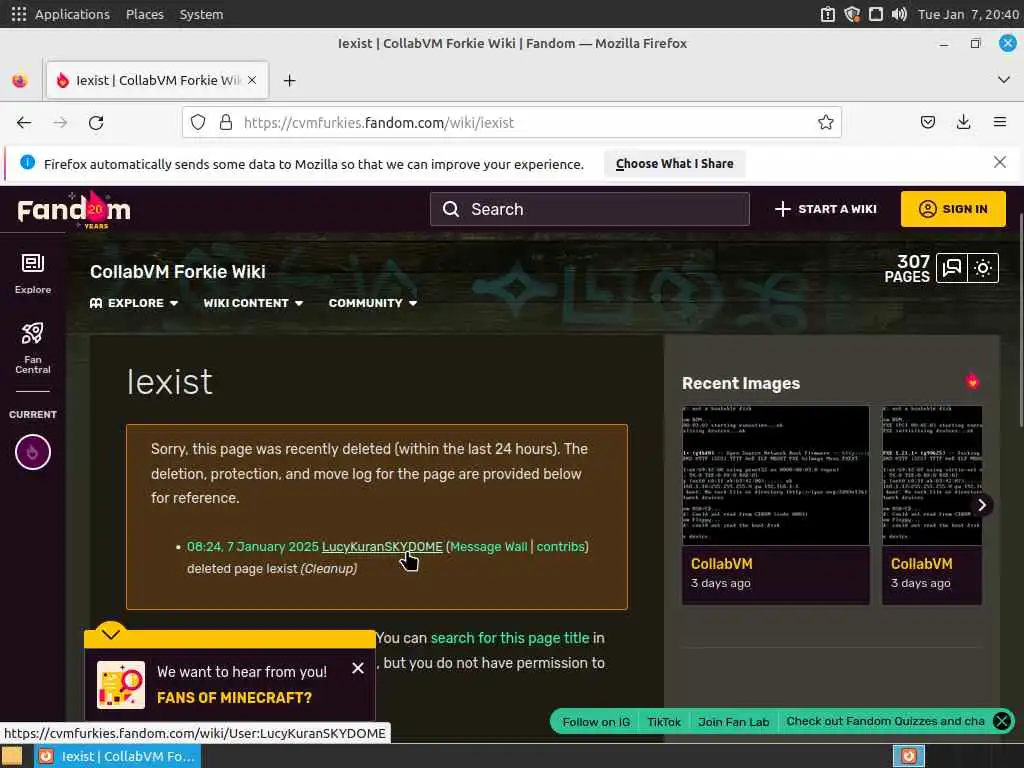Click the first CollabVM image caption
The height and width of the screenshot is (768, 1024).
[722, 564]
